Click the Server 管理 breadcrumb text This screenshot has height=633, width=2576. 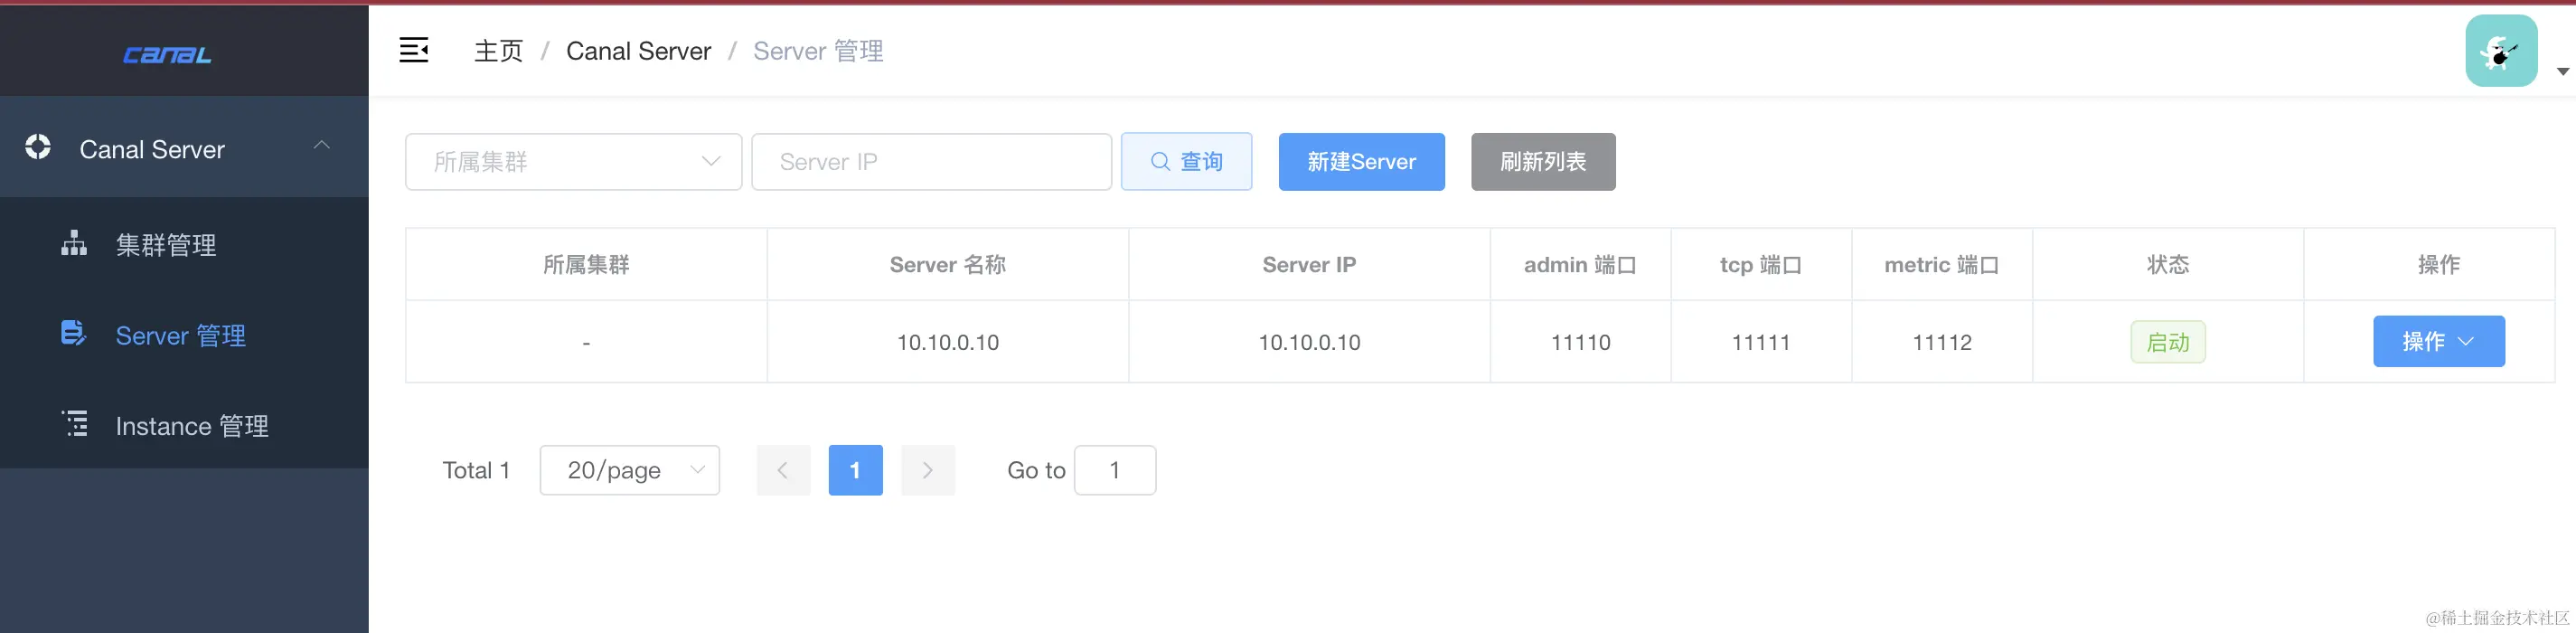(818, 51)
